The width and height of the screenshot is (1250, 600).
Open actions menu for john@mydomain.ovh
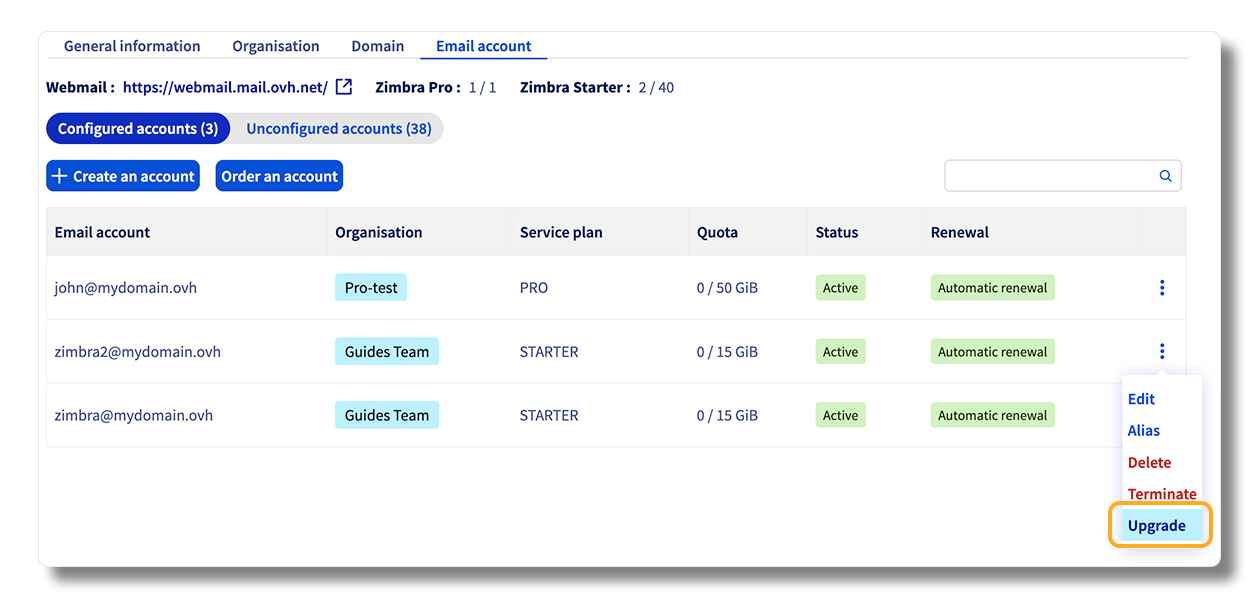(1162, 288)
